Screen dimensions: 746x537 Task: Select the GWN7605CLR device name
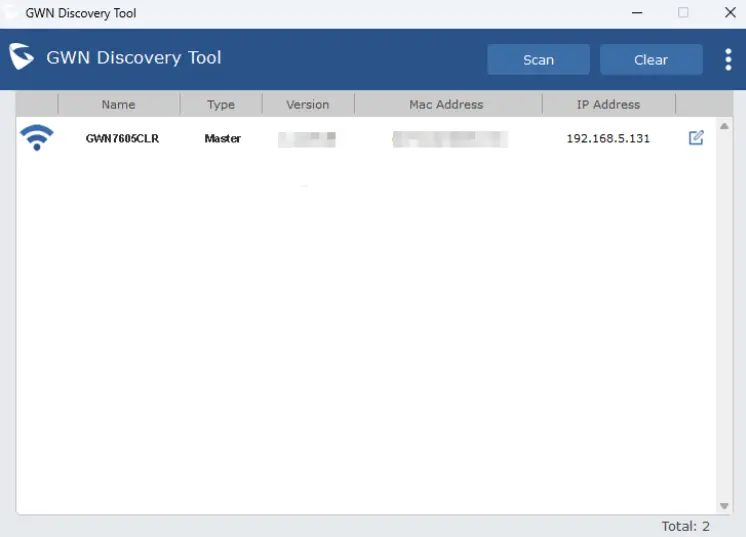pos(122,138)
